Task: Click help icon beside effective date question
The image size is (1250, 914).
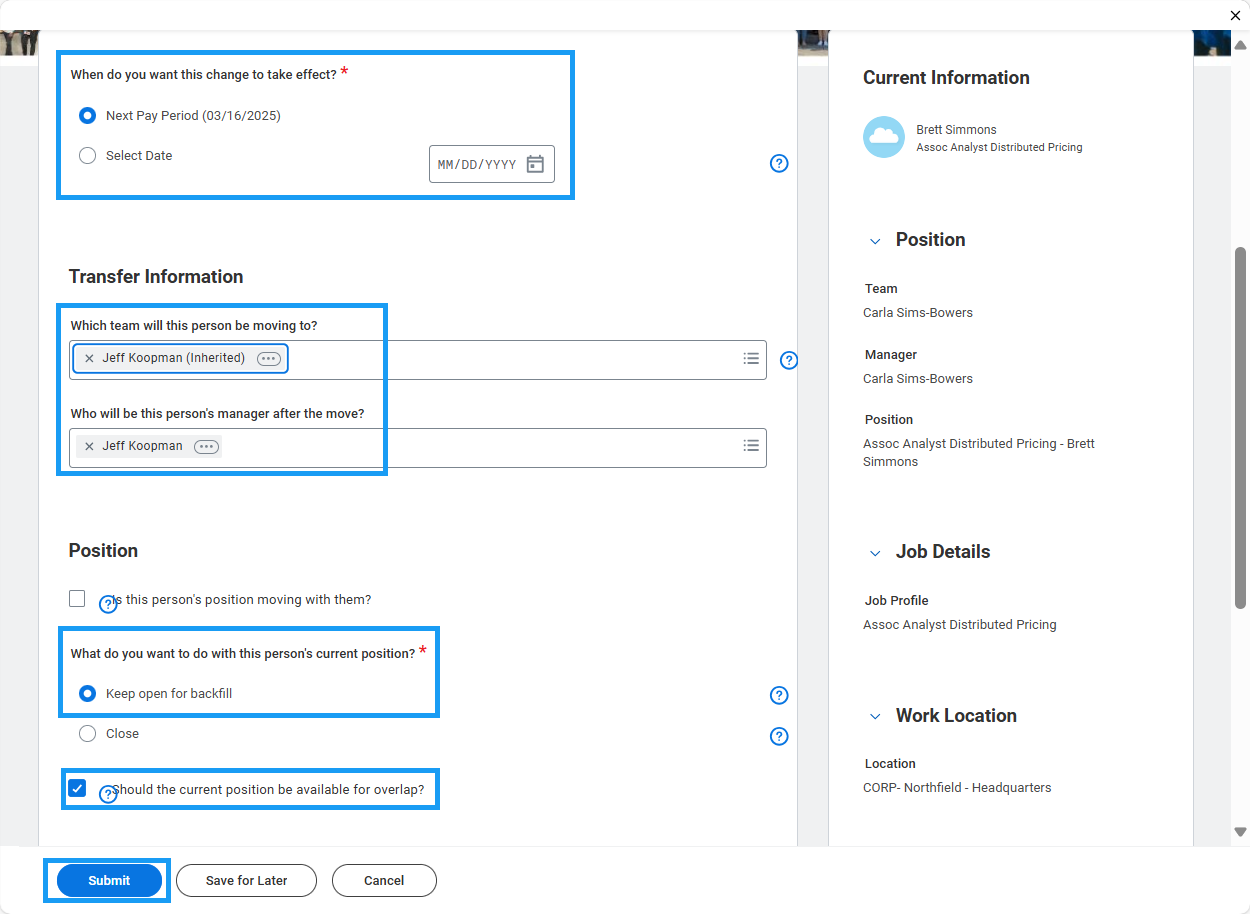Action: [x=779, y=164]
